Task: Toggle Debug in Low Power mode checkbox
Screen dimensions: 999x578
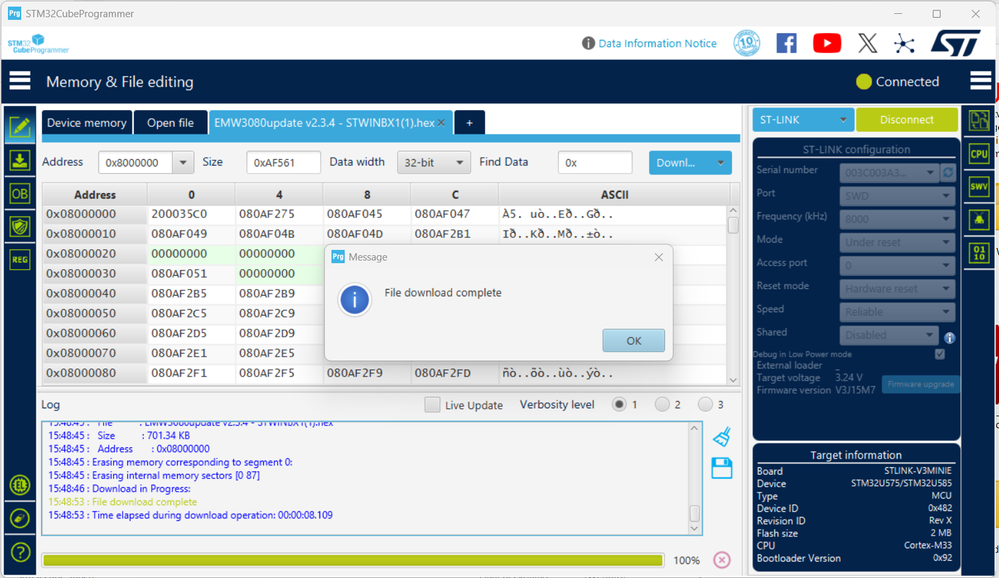Action: pyautogui.click(x=940, y=354)
